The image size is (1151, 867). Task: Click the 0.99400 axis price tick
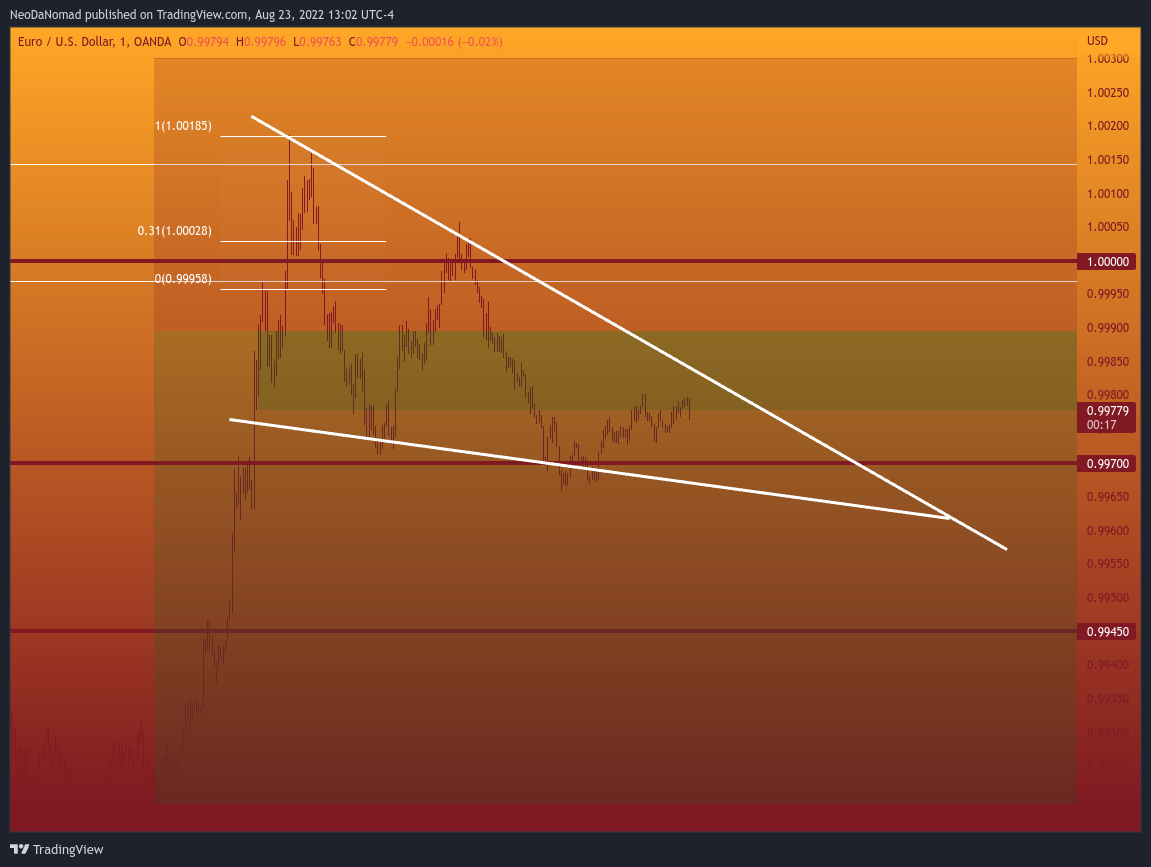pos(1108,664)
